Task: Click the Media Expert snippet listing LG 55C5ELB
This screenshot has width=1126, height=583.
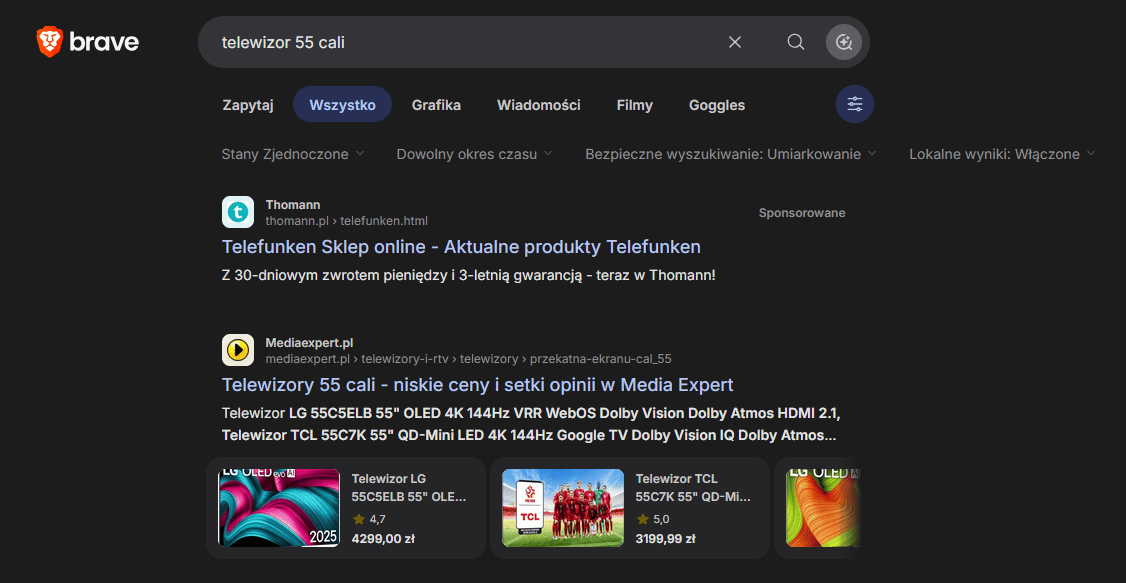Action: pyautogui.click(x=531, y=424)
